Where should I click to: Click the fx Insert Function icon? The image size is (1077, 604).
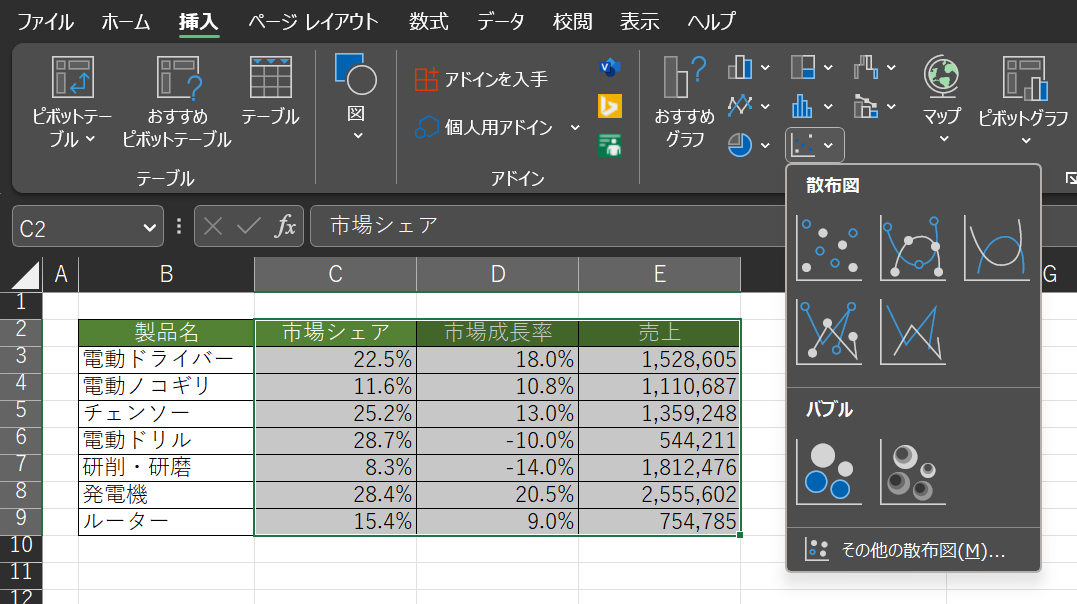pyautogui.click(x=287, y=225)
